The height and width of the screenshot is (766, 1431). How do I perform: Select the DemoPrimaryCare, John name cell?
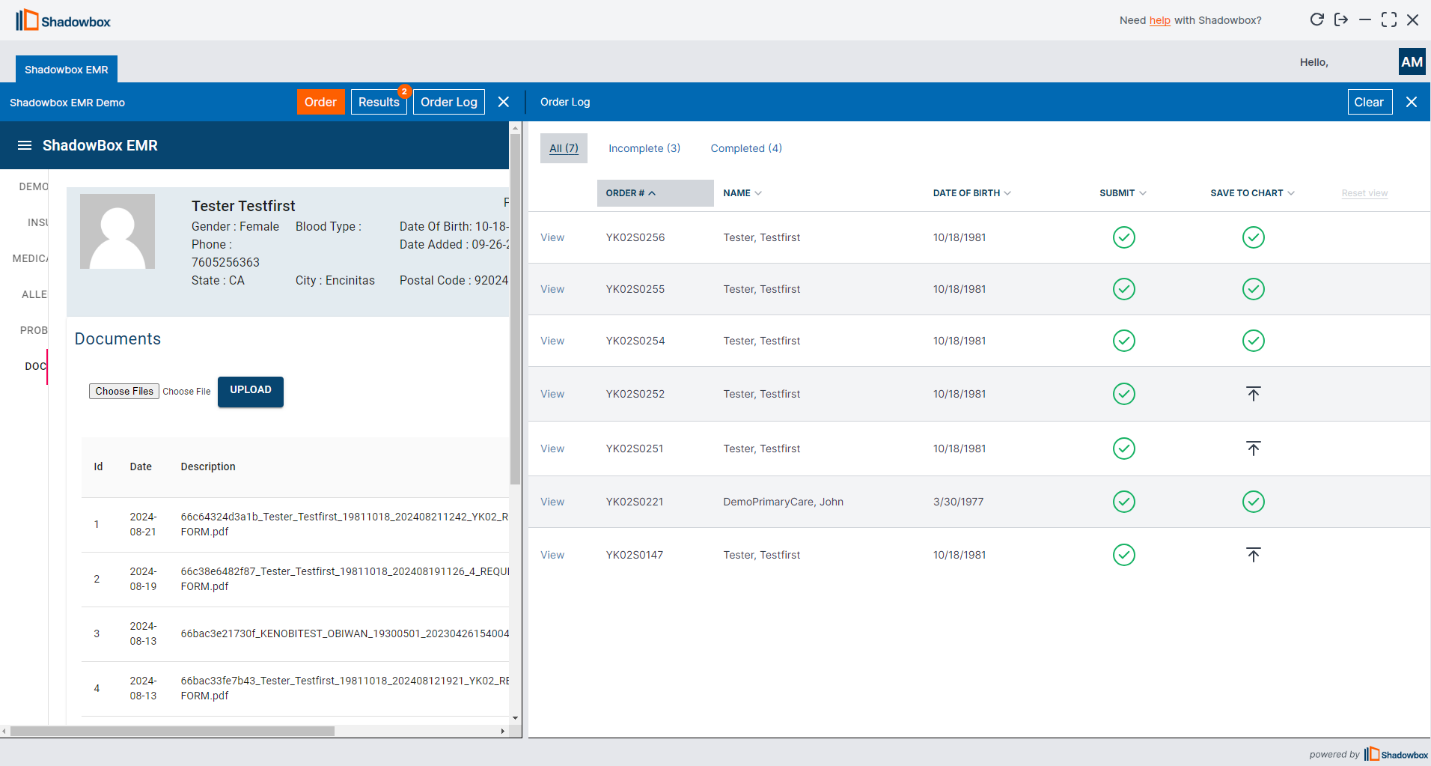783,501
